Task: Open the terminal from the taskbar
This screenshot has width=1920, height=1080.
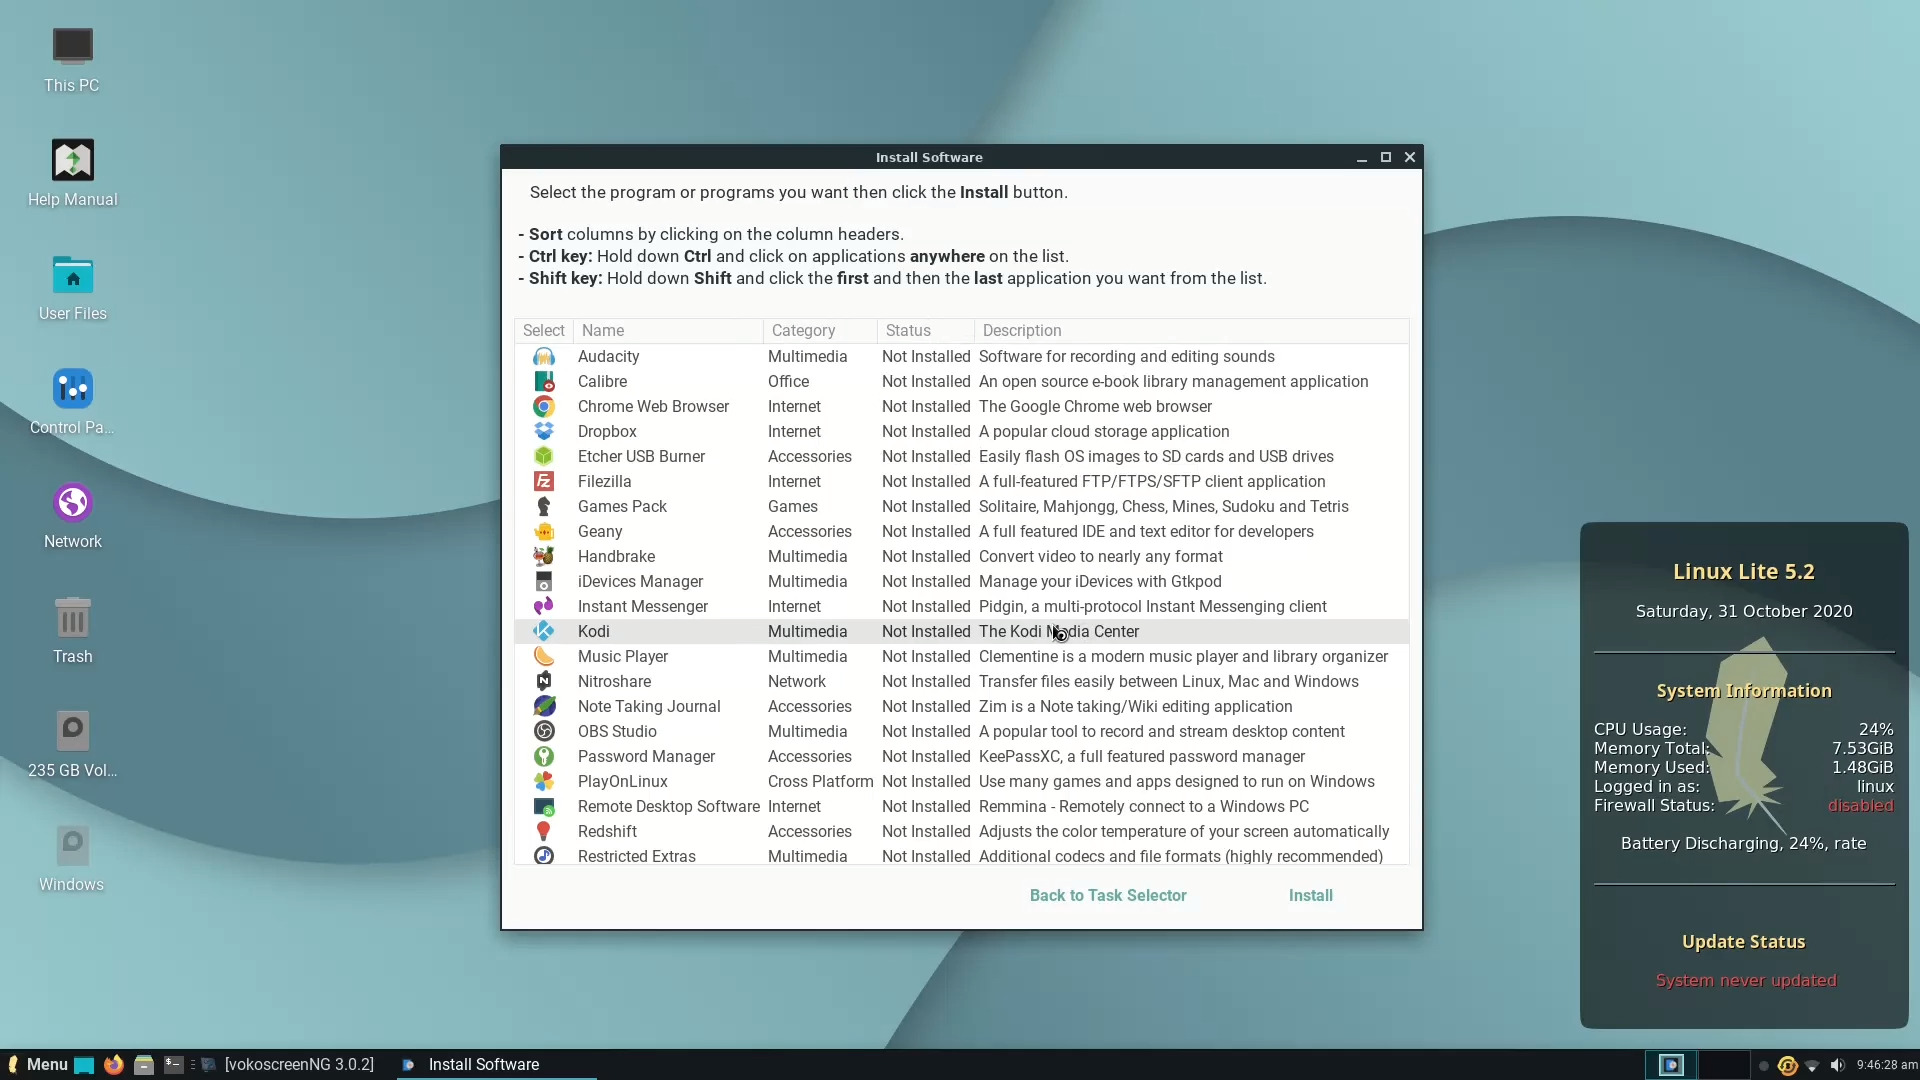Action: [174, 1065]
